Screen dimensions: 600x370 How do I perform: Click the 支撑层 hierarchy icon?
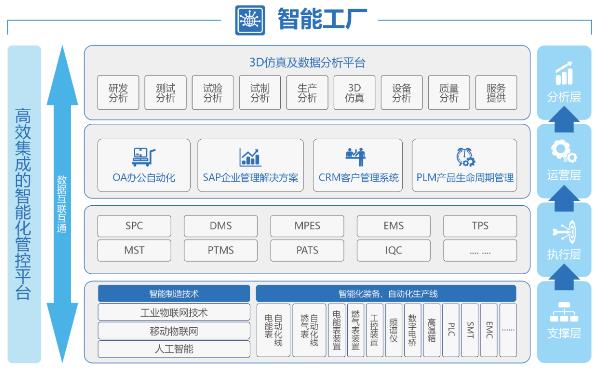(x=564, y=312)
